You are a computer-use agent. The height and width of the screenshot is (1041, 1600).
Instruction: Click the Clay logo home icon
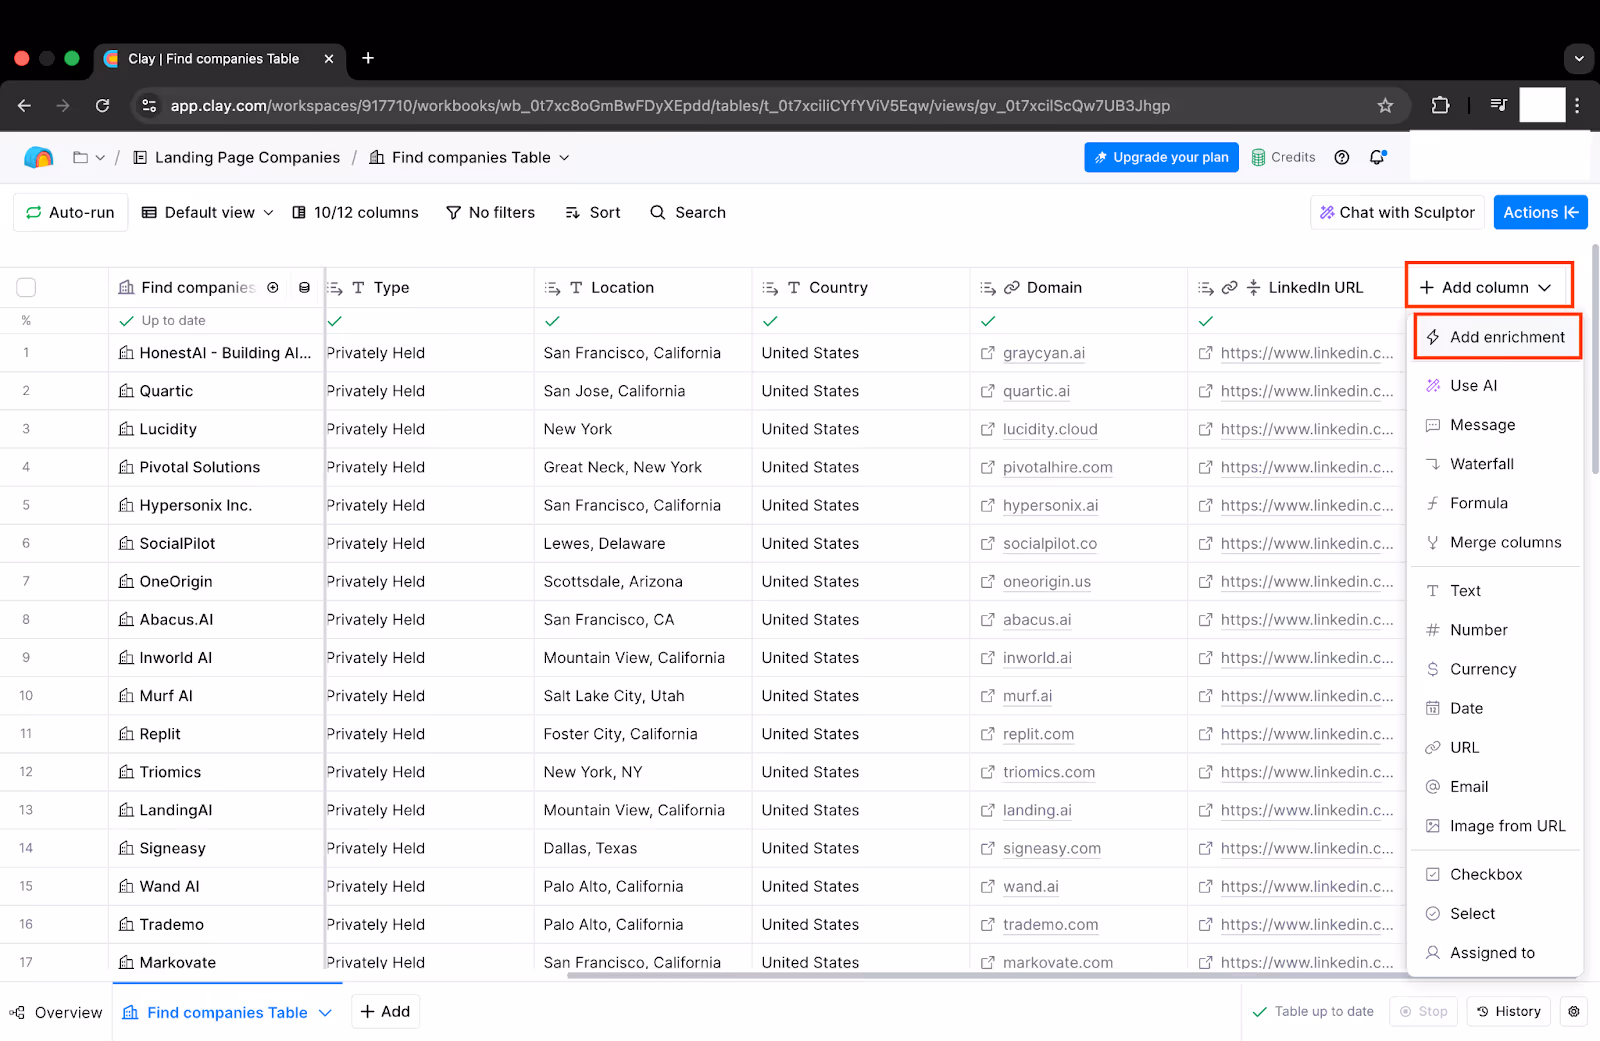coord(38,157)
